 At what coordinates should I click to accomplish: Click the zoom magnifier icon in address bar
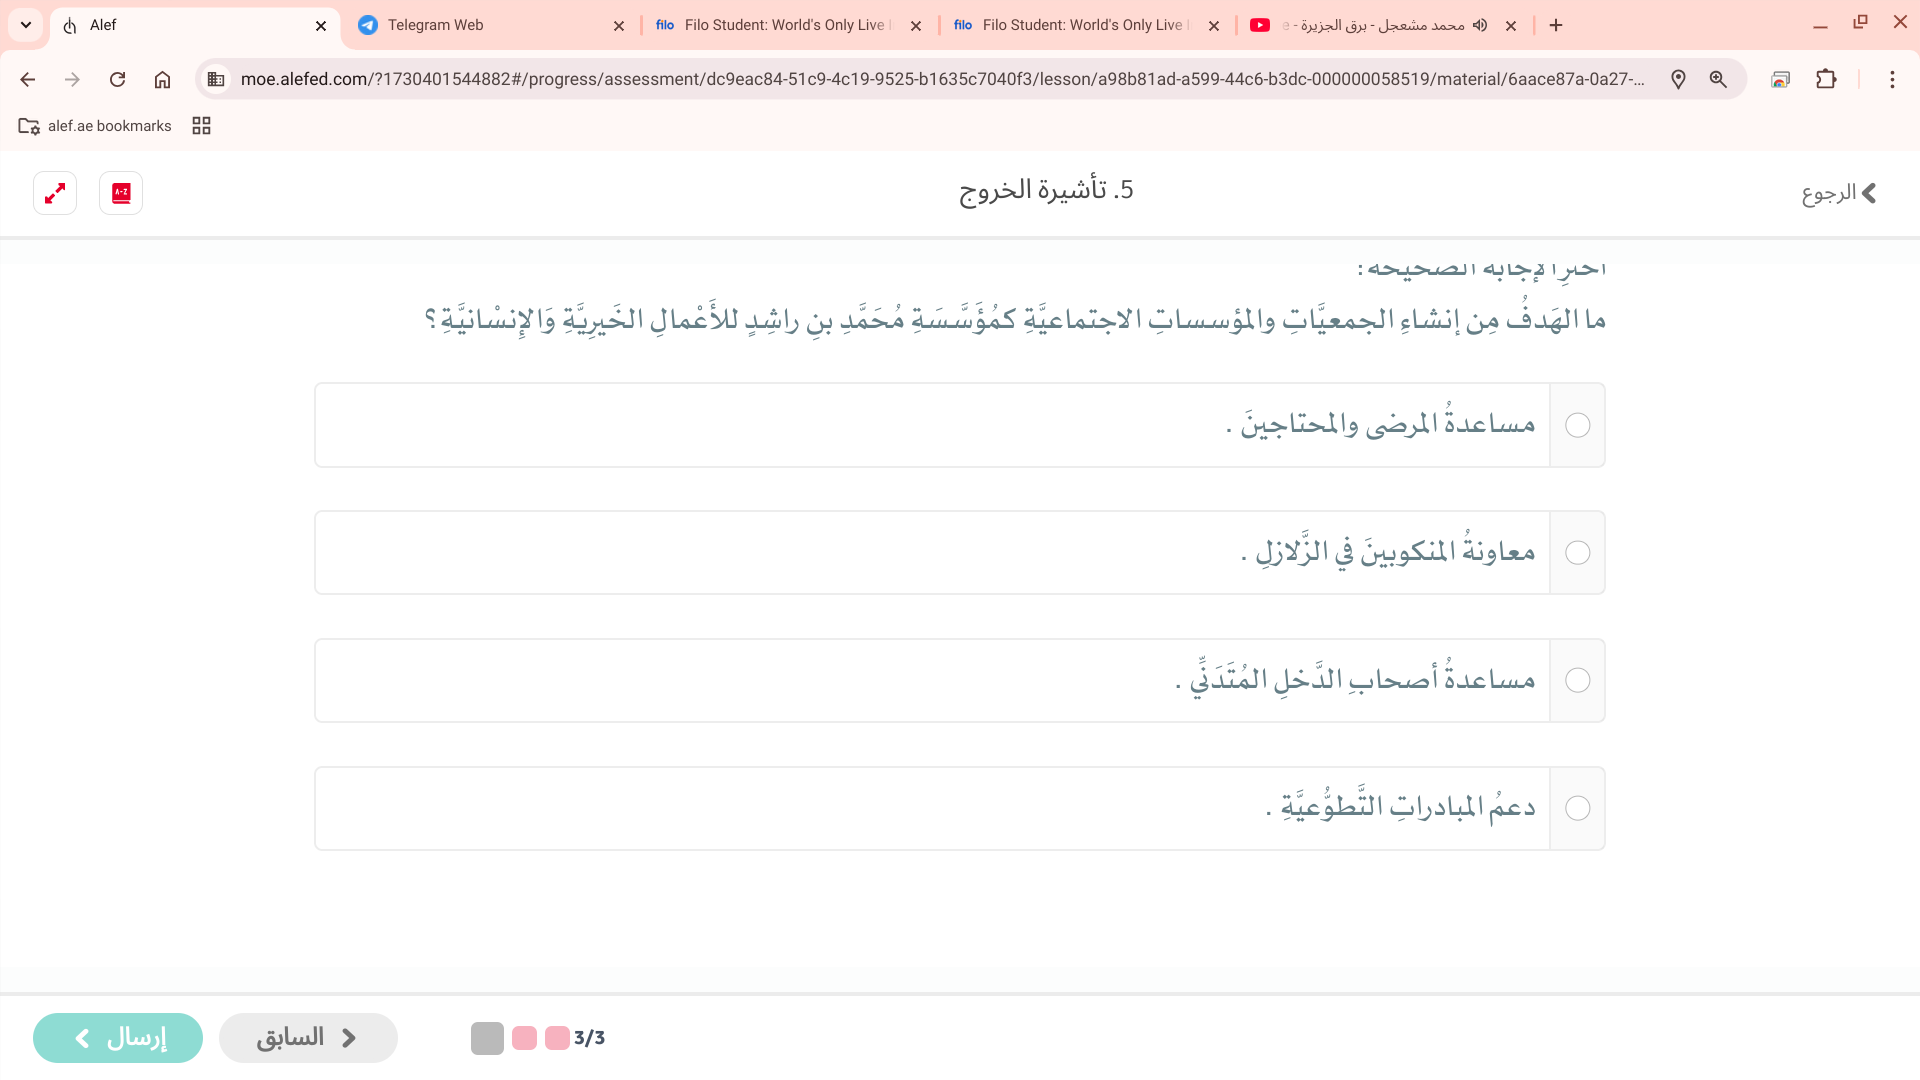[1718, 79]
